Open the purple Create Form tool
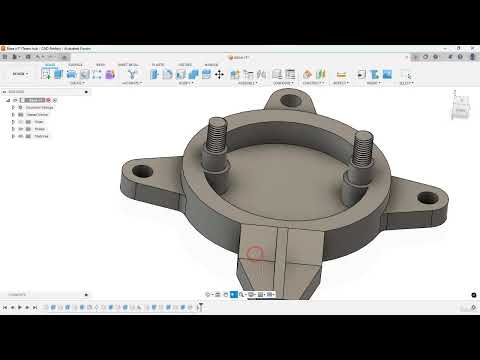Viewport: 480px width, 360px height. tap(110, 74)
